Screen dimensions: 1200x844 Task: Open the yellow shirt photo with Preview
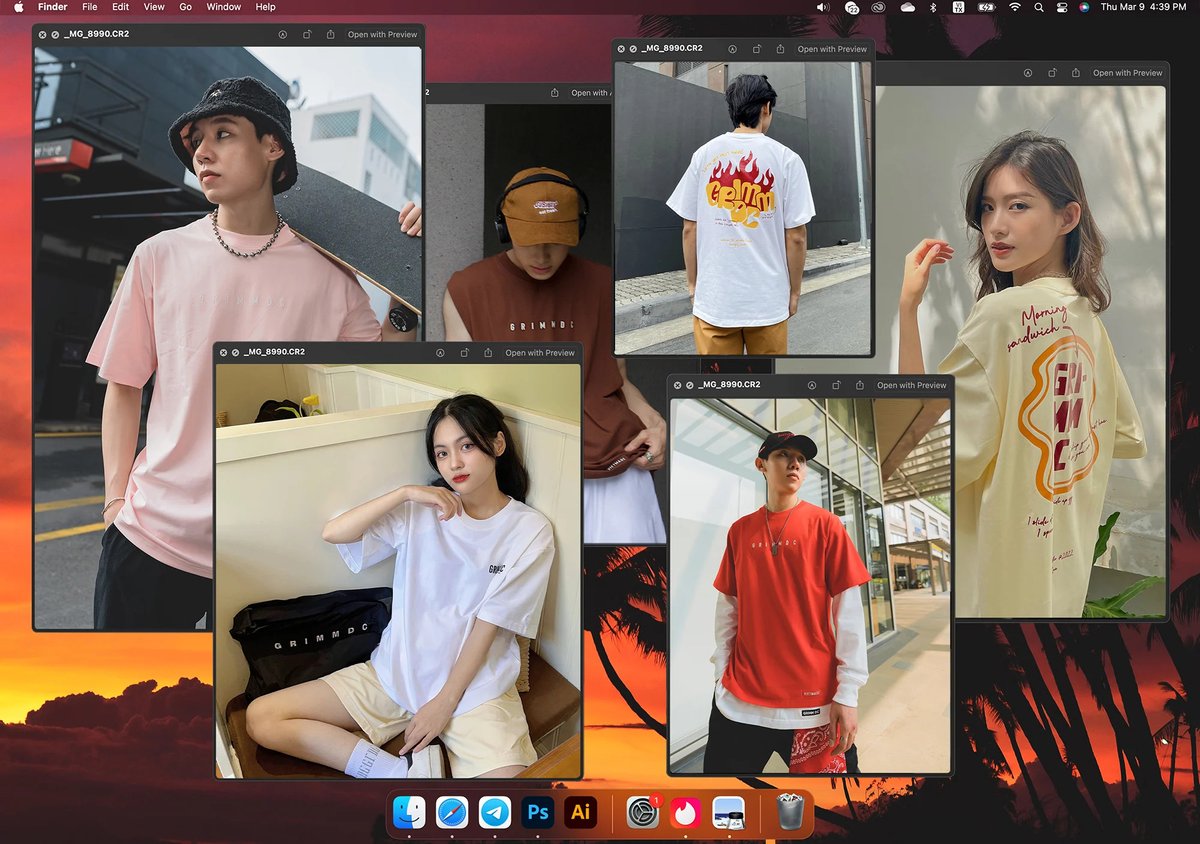point(1128,73)
